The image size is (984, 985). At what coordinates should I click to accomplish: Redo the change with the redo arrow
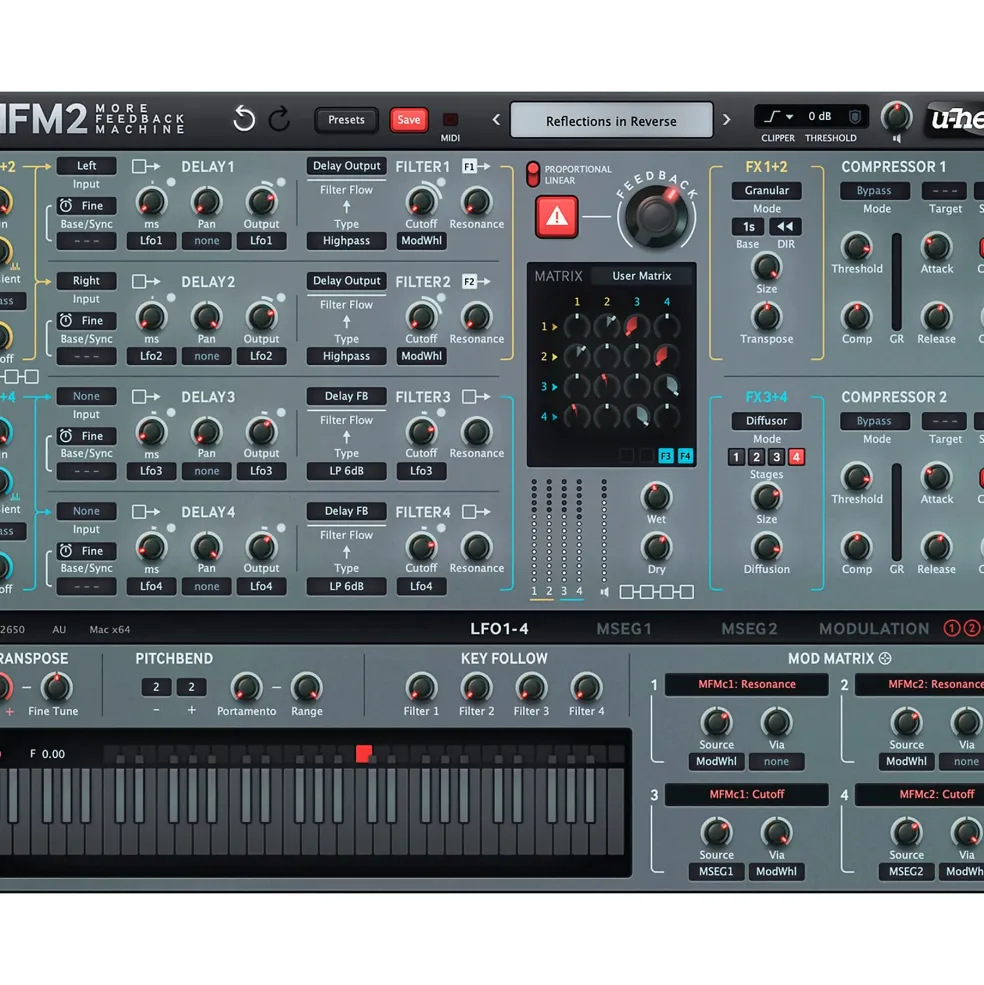pyautogui.click(x=280, y=119)
